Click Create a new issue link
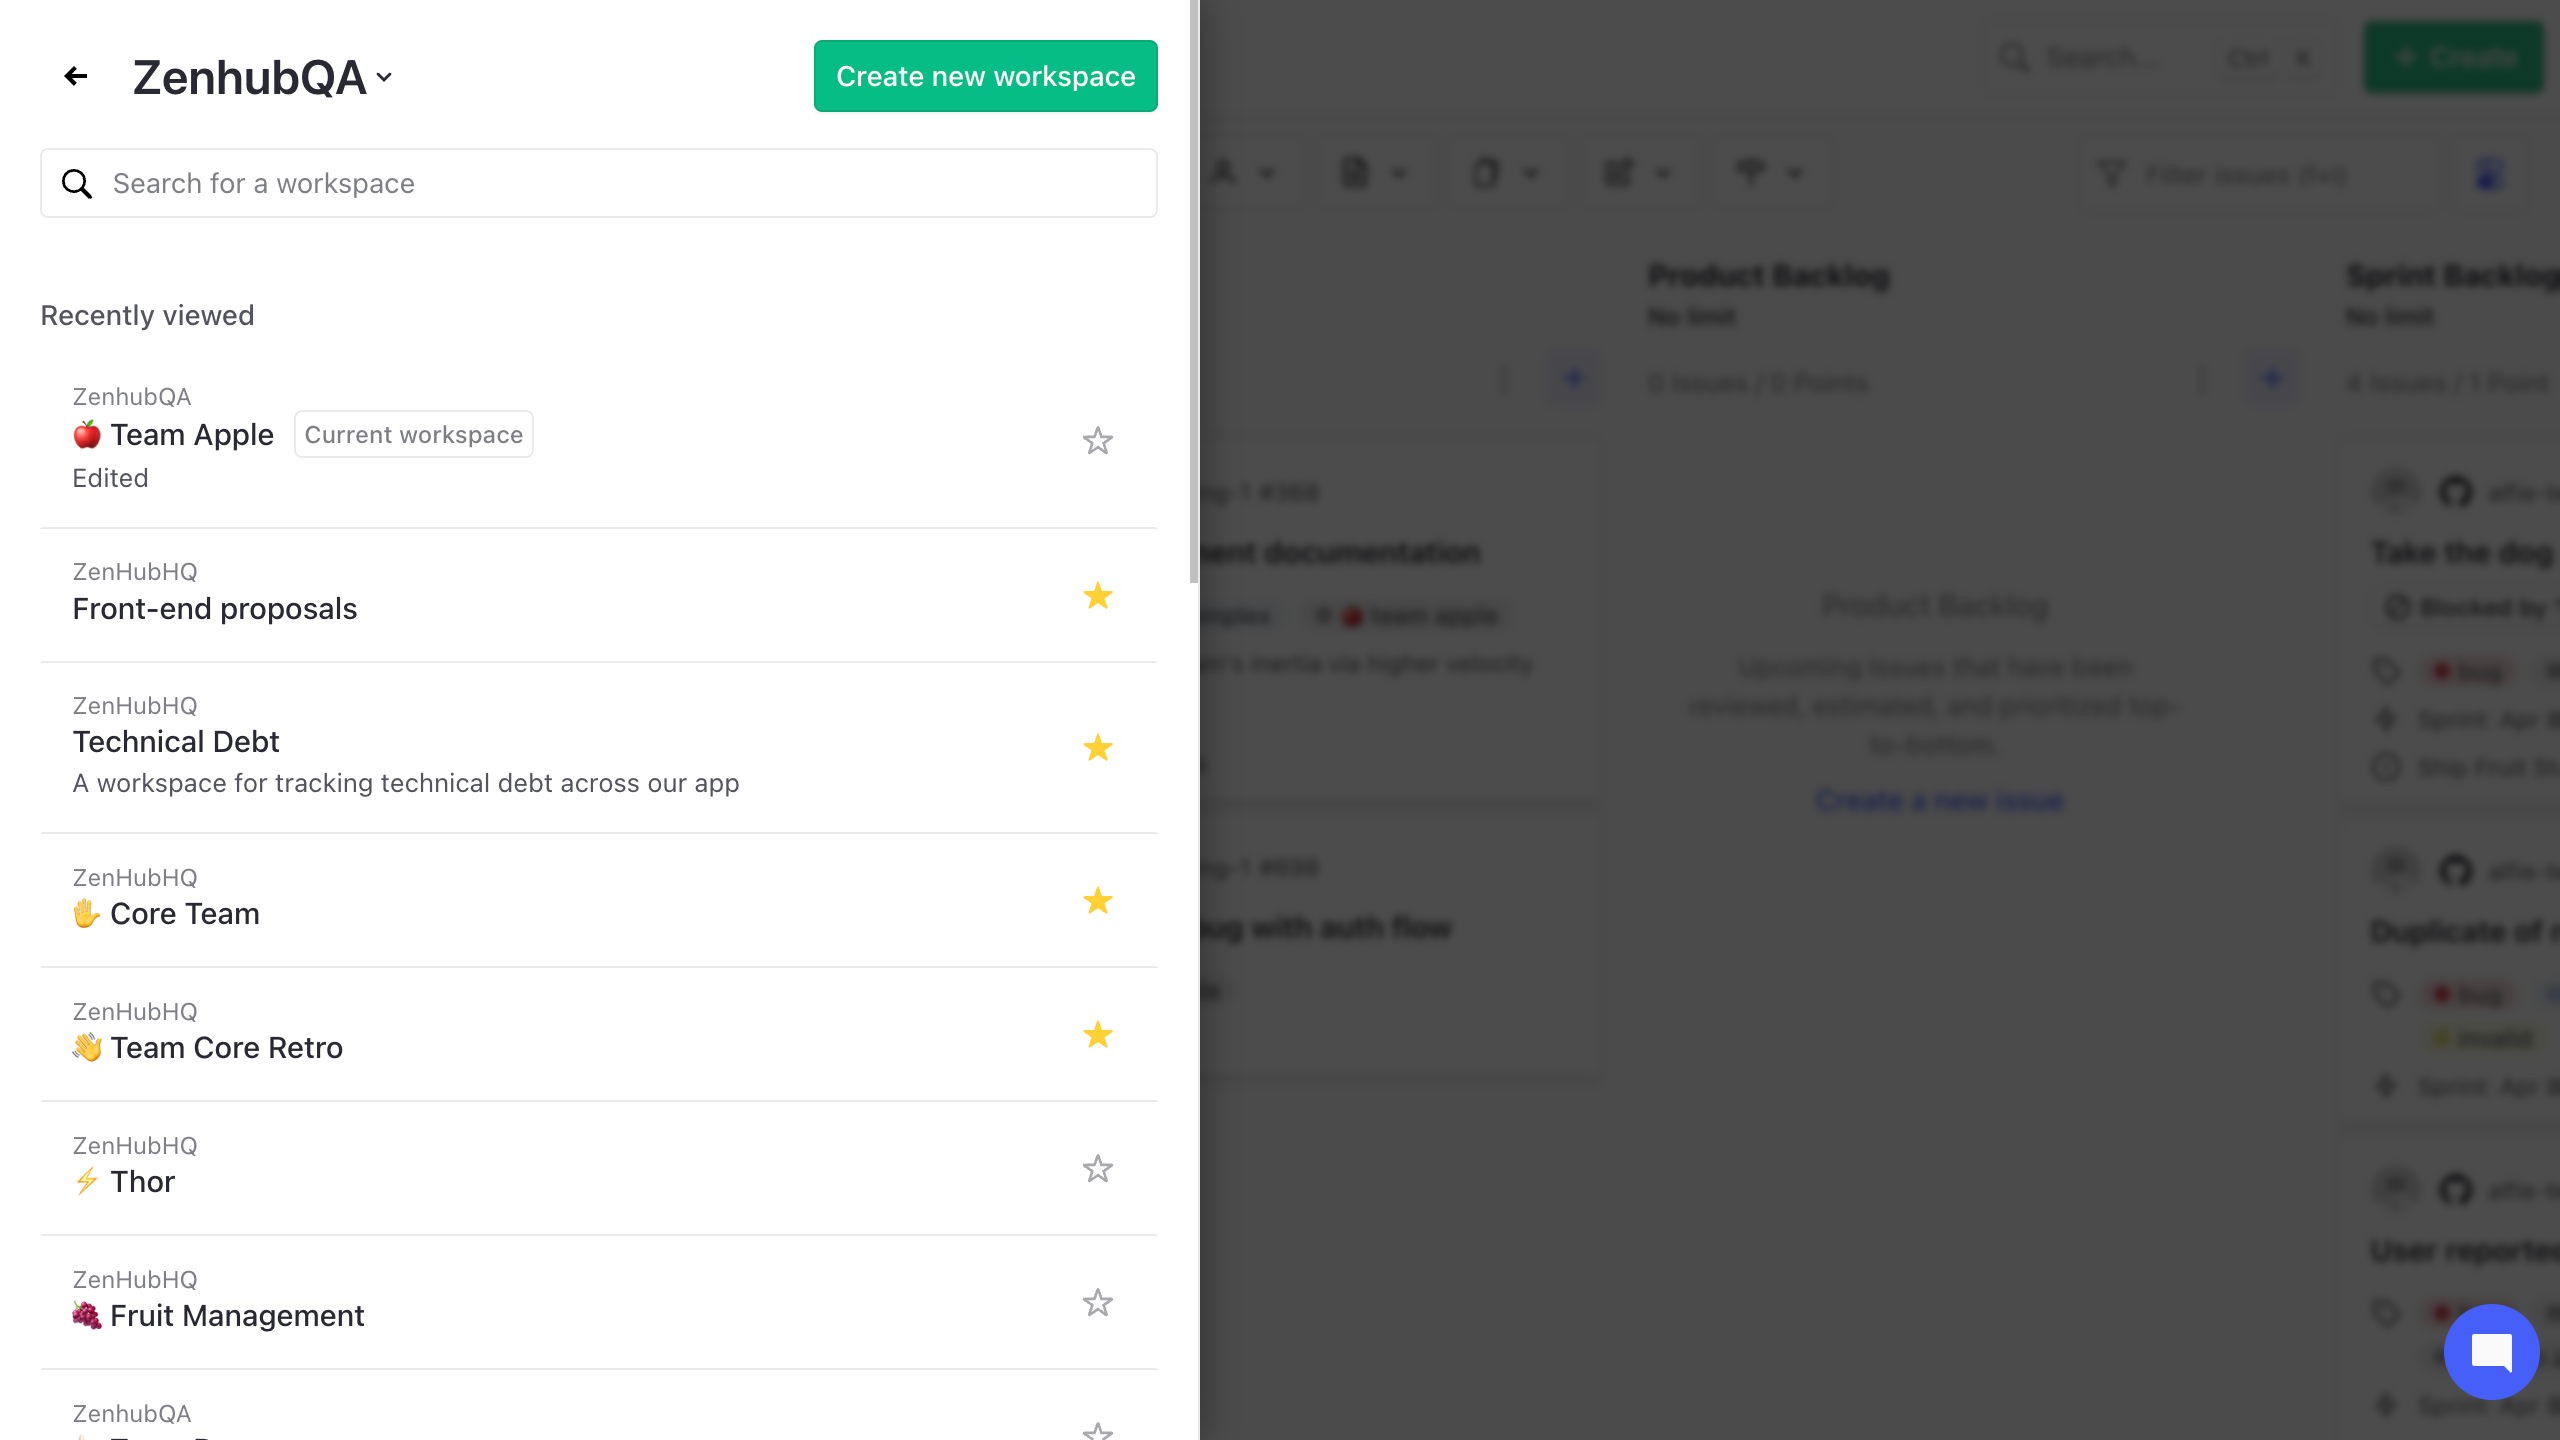Viewport: 2560px width, 1440px height. click(x=1939, y=800)
